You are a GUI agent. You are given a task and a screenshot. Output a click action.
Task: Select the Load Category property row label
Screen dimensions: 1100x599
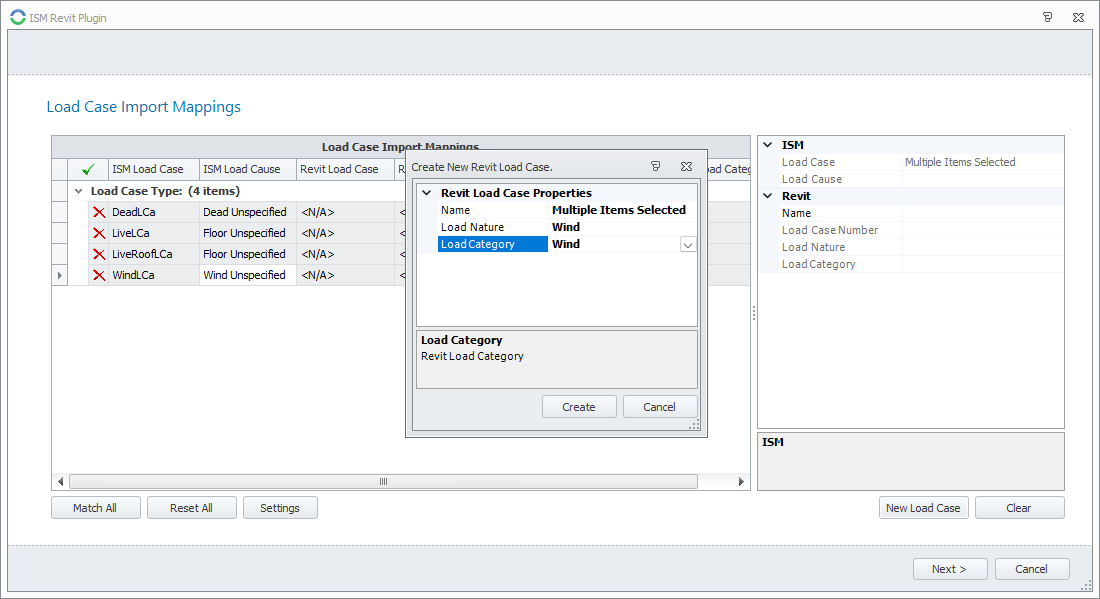pyautogui.click(x=492, y=244)
